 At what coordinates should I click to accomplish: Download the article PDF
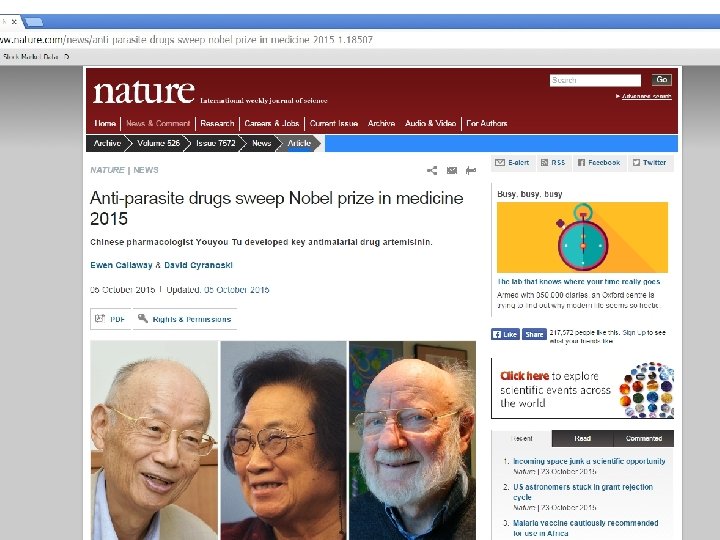(x=110, y=319)
